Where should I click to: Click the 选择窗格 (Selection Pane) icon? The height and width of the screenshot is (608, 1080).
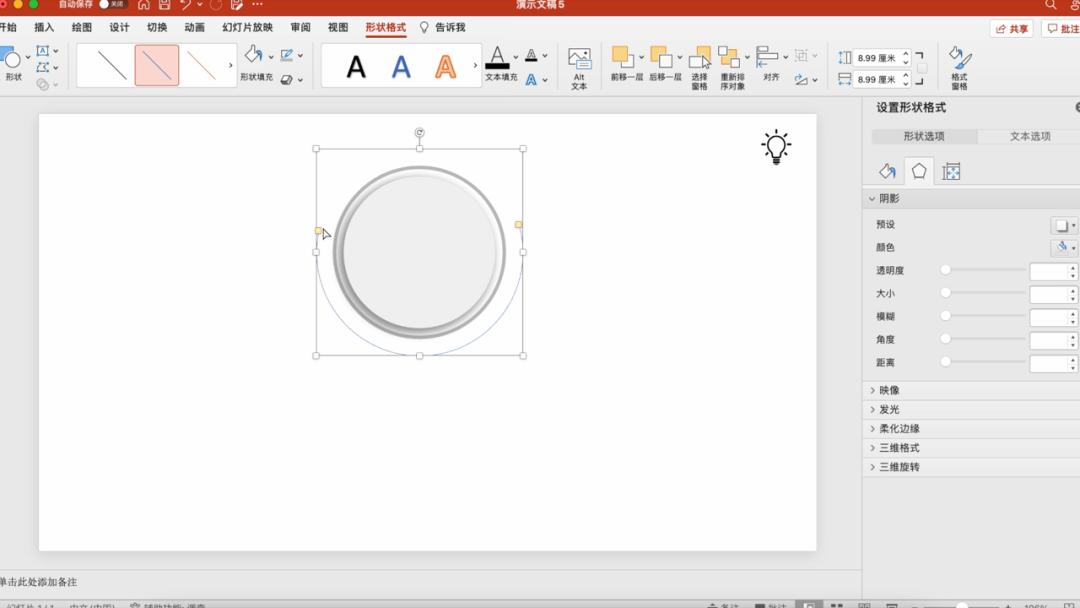[699, 65]
